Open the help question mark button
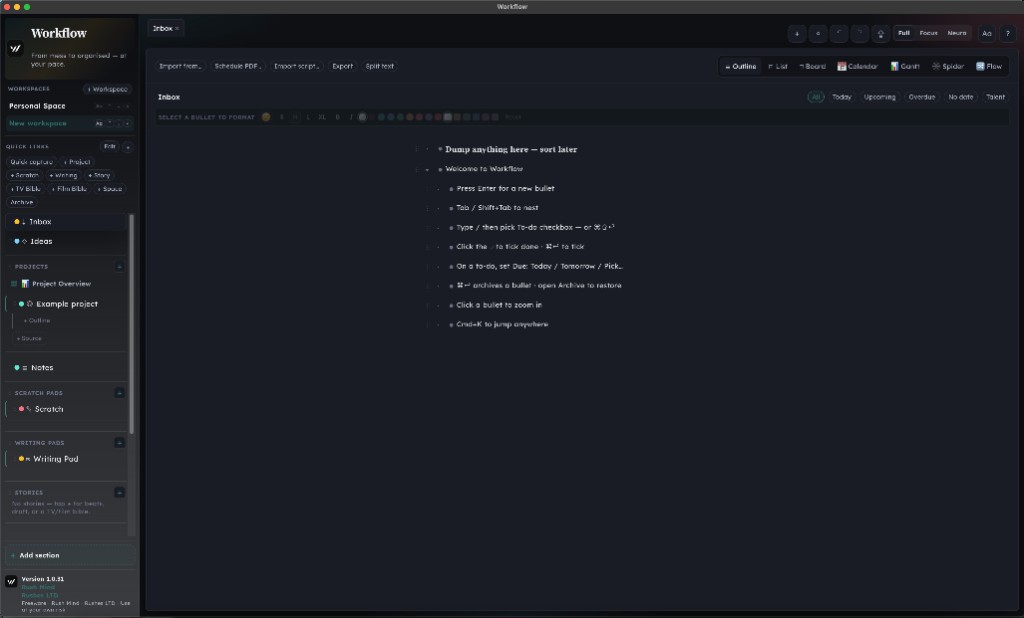 pyautogui.click(x=1008, y=33)
